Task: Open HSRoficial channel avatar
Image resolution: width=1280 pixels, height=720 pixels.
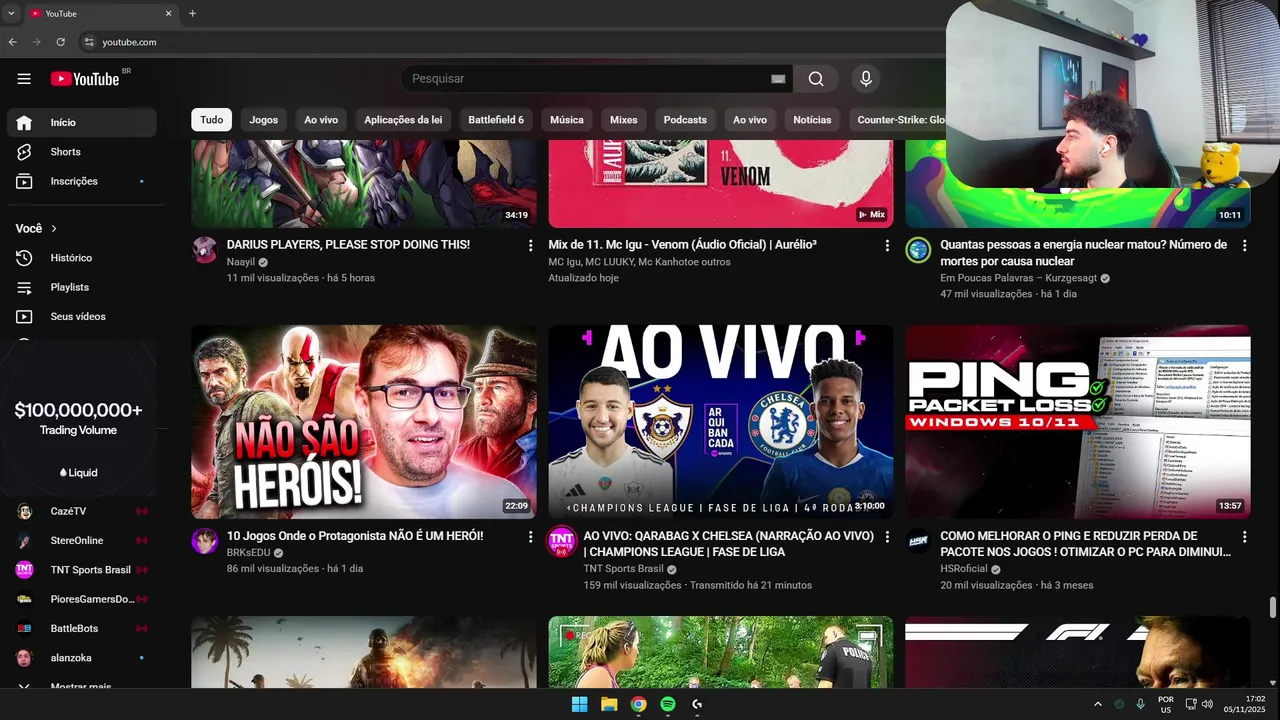Action: pos(918,541)
